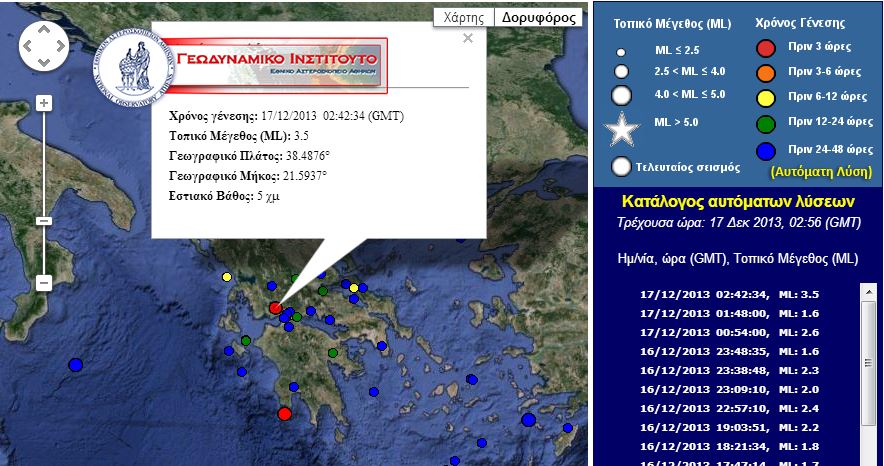884x466 pixels.
Task: Click the blue marker in the Ionian Sea
Action: pos(75,365)
